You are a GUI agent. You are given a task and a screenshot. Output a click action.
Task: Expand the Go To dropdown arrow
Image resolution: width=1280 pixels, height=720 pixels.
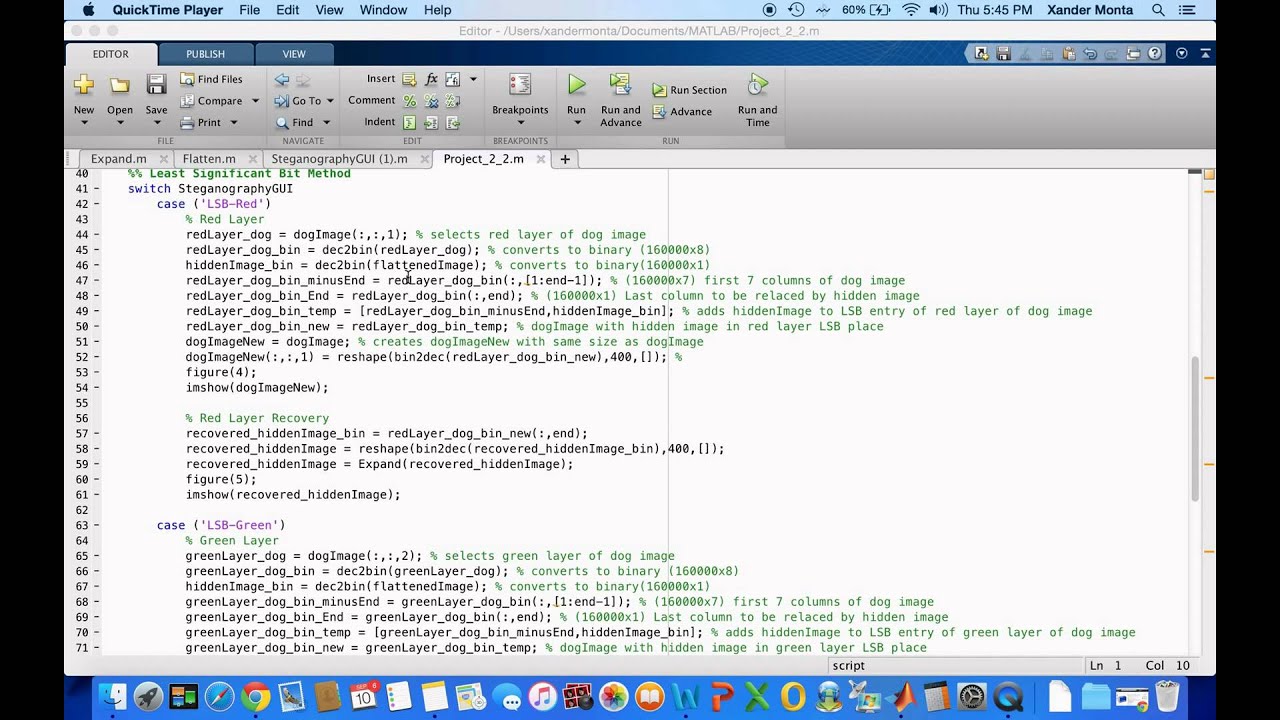(x=330, y=101)
